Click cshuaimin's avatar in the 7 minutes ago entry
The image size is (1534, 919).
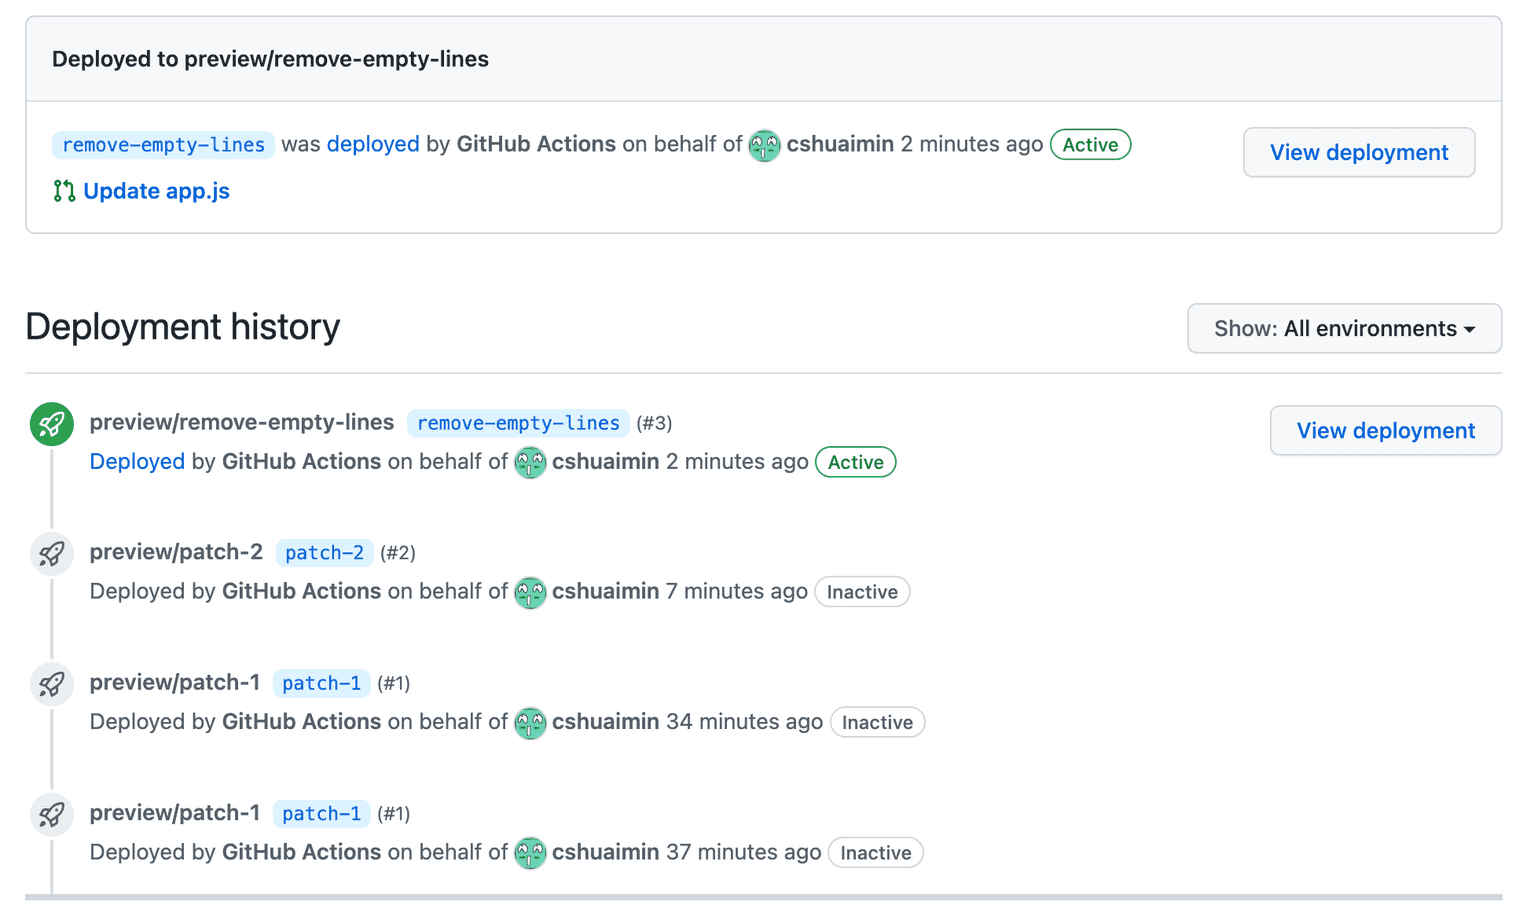point(530,592)
